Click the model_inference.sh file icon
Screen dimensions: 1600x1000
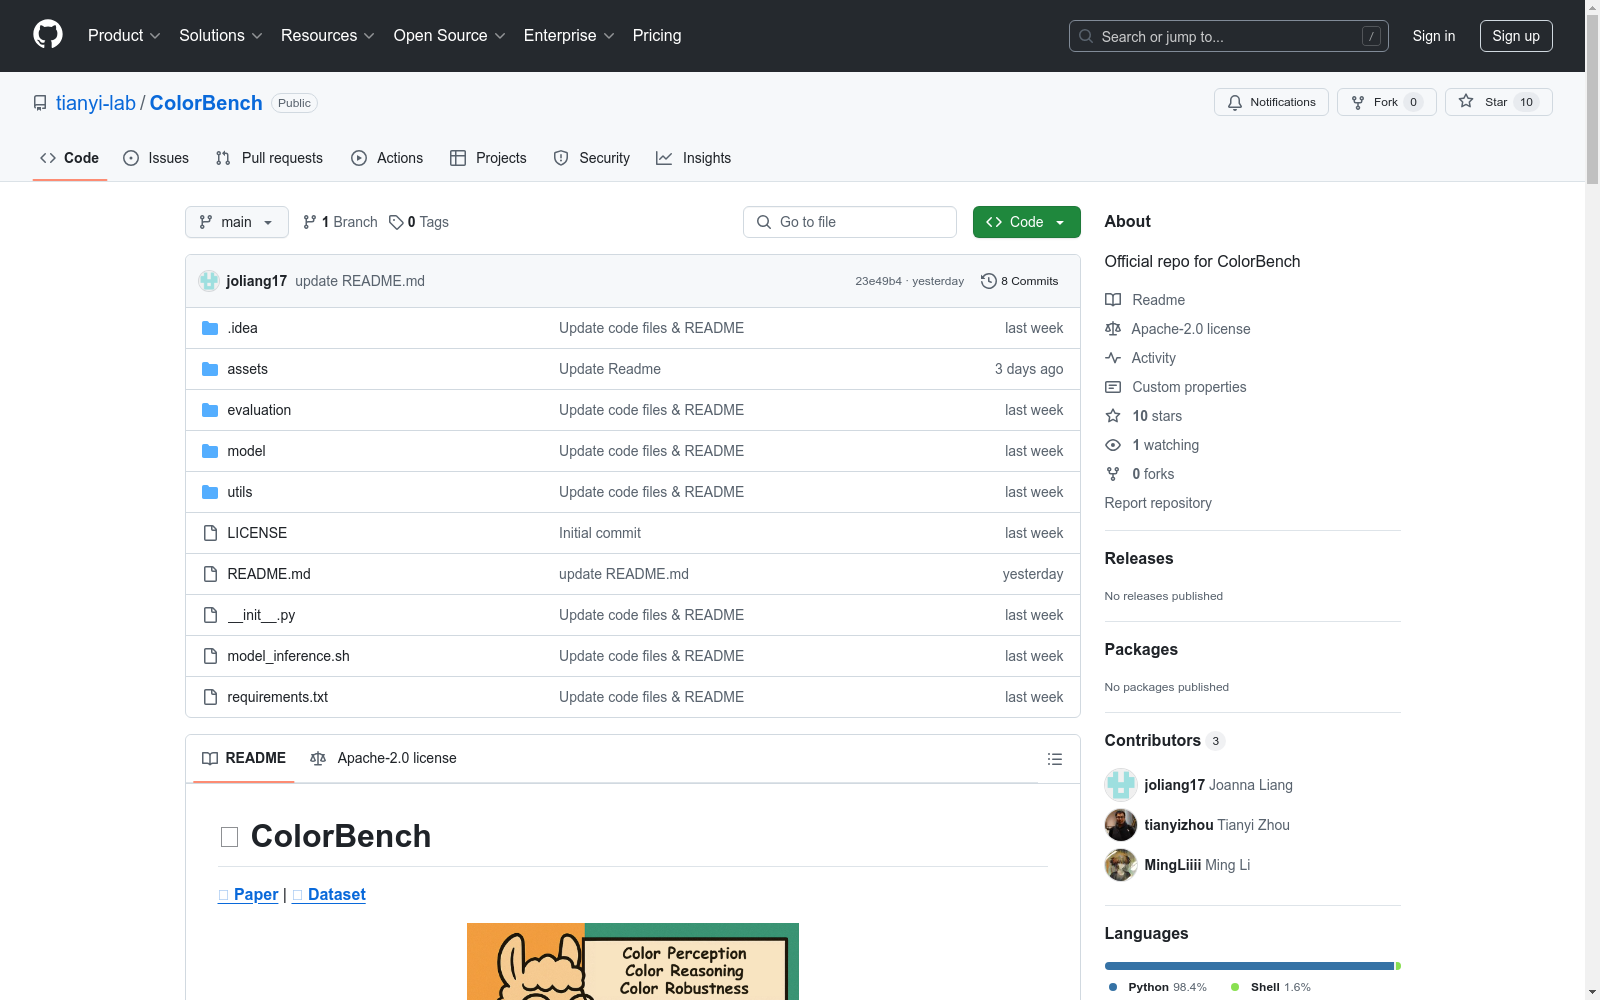[x=210, y=656]
